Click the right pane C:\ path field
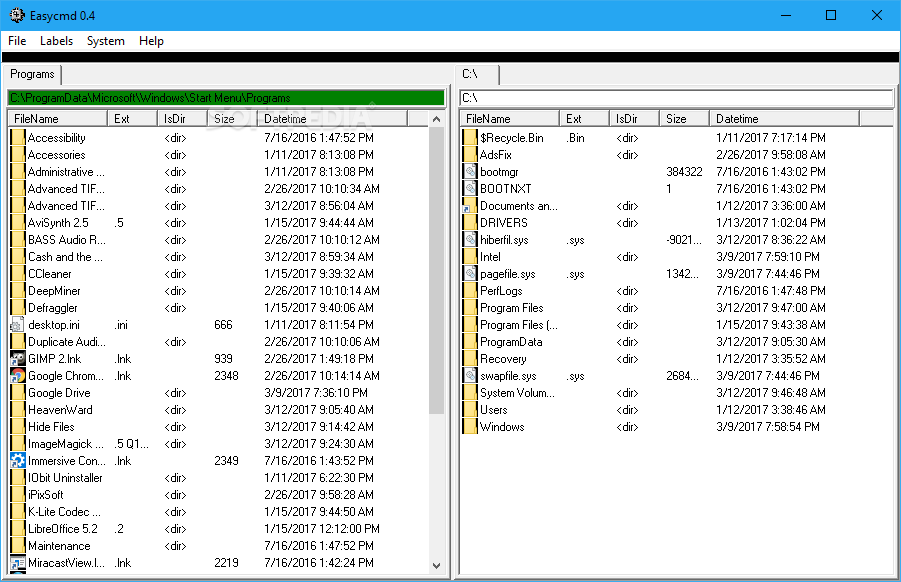This screenshot has width=901, height=582. [x=676, y=98]
